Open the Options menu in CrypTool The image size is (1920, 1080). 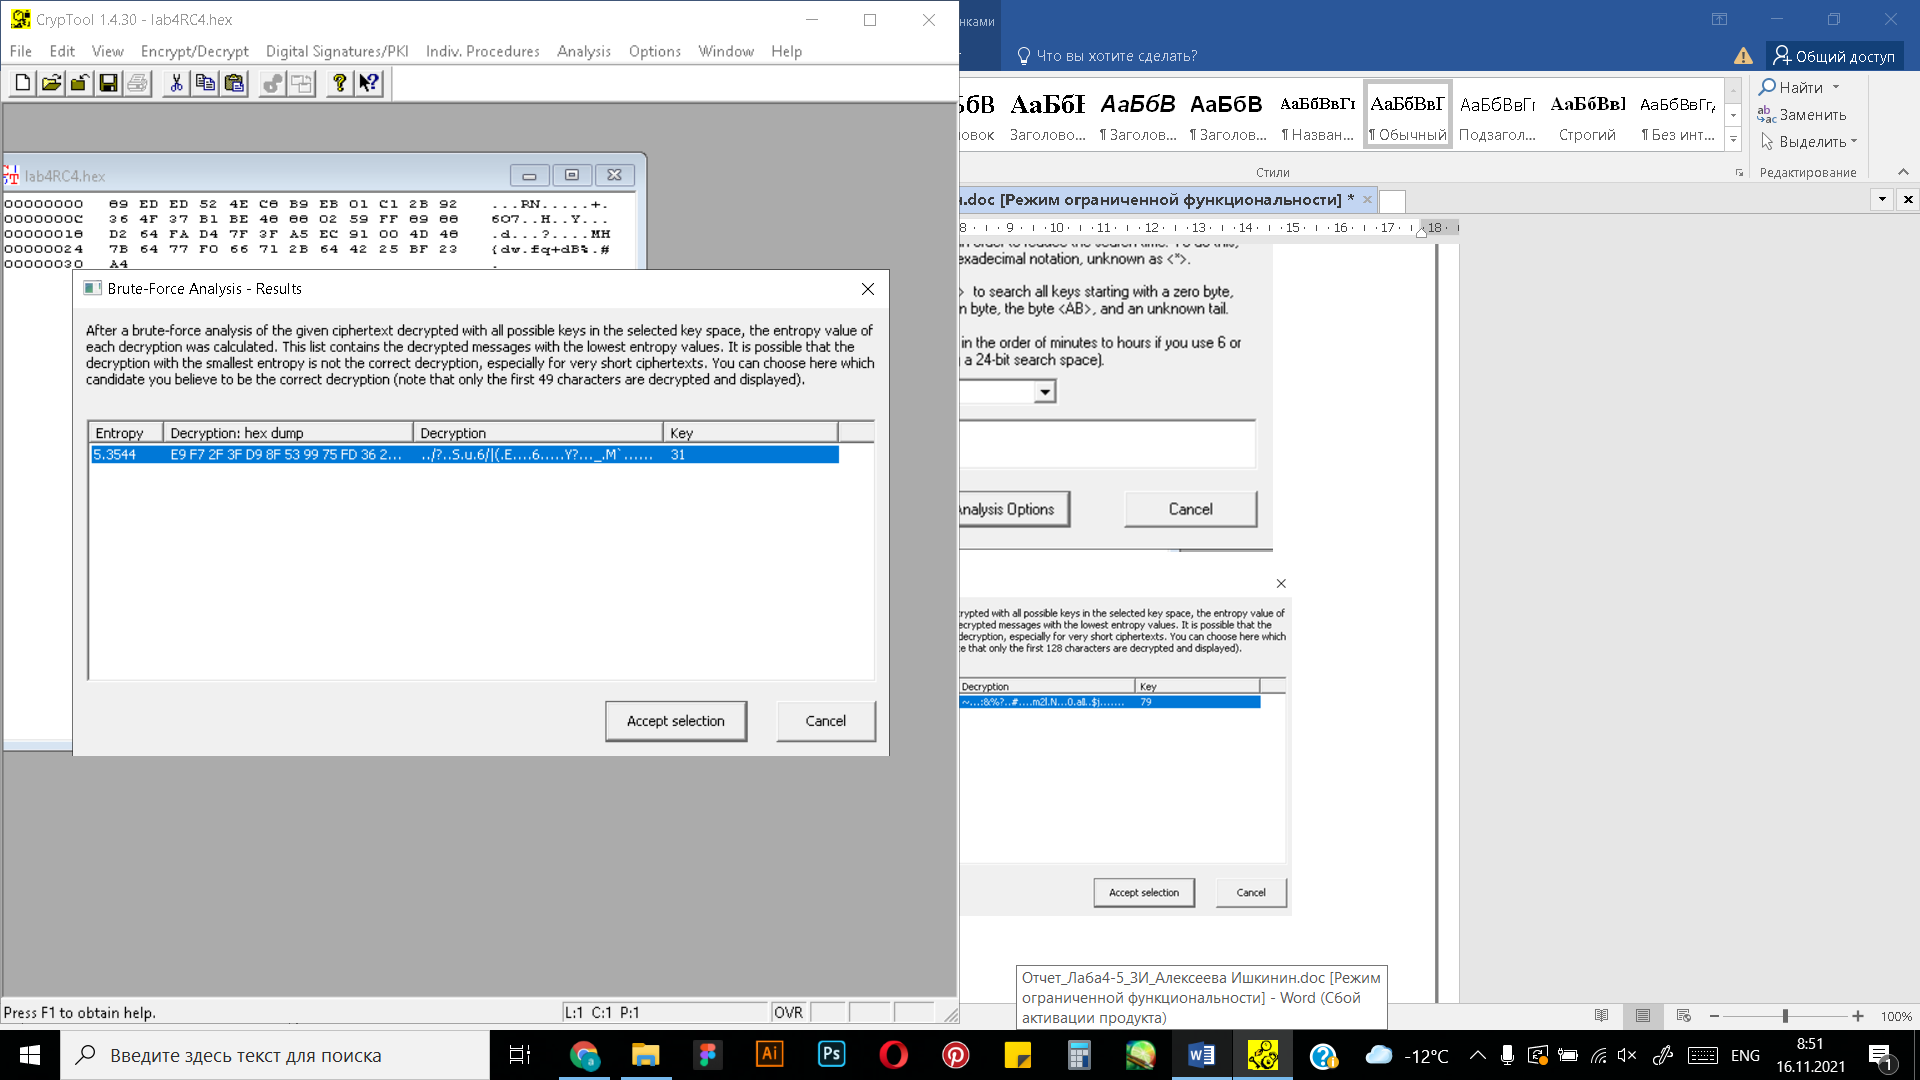655,51
